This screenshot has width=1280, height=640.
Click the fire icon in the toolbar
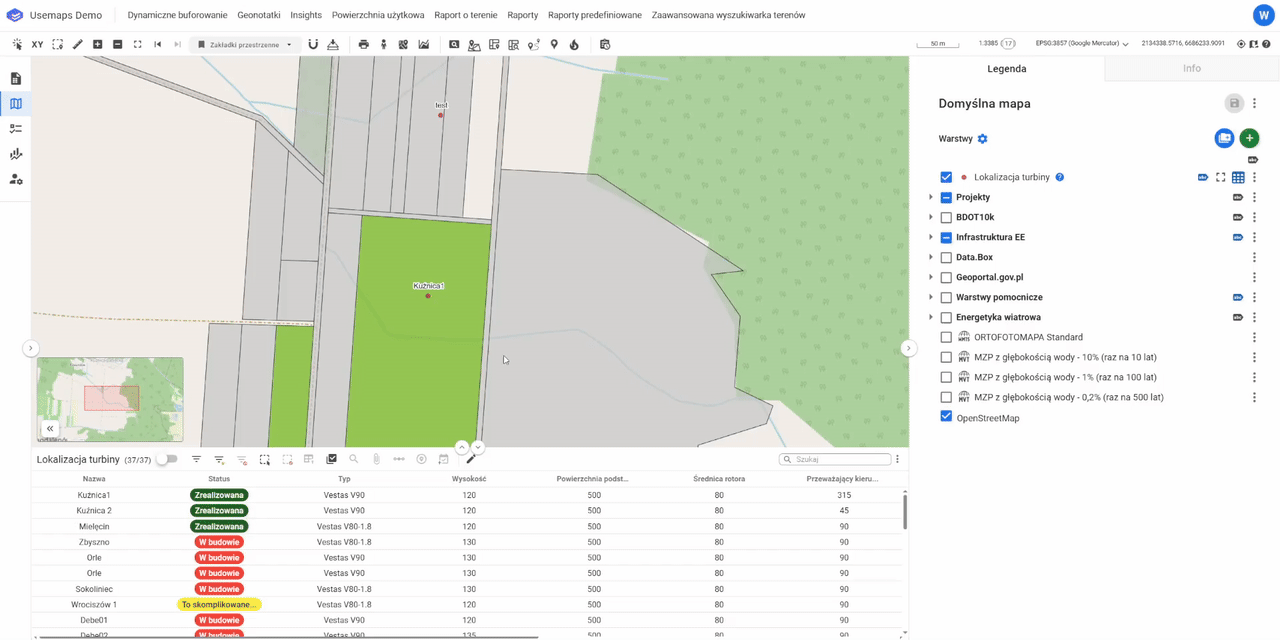pos(574,45)
